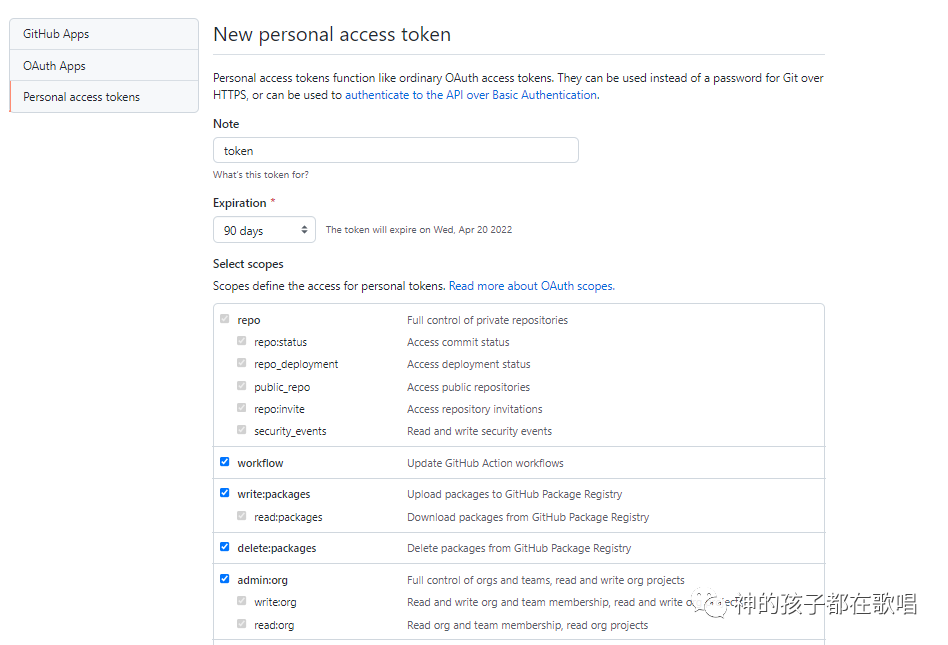This screenshot has width=948, height=645.
Task: Click the 'public_repo' label
Action: [x=282, y=387]
